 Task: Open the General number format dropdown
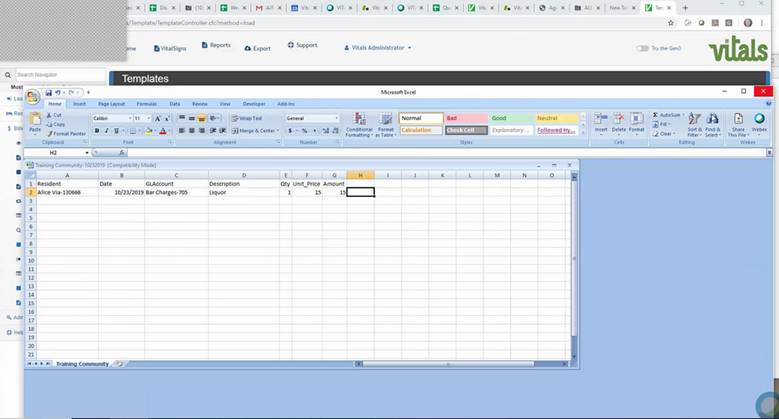337,118
